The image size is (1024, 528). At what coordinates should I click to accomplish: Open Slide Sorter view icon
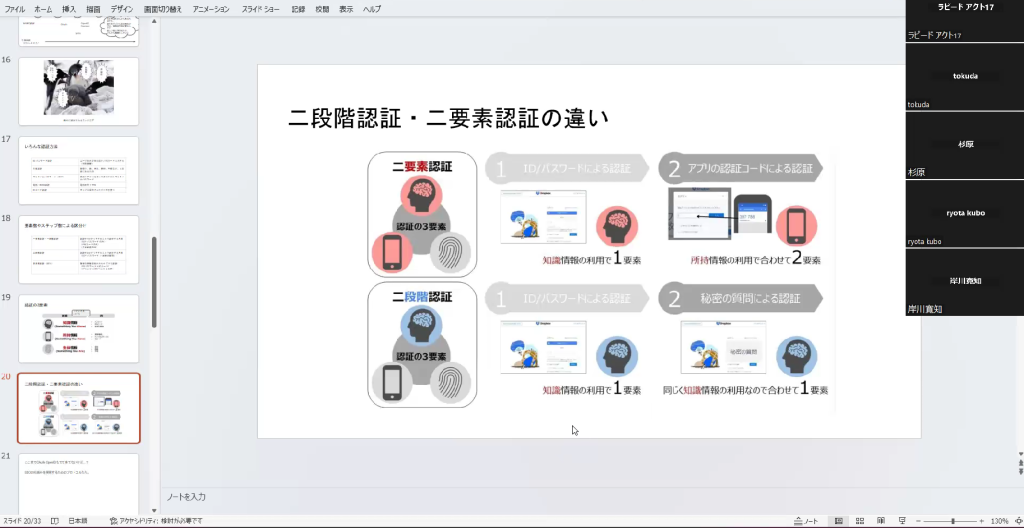tap(858, 521)
